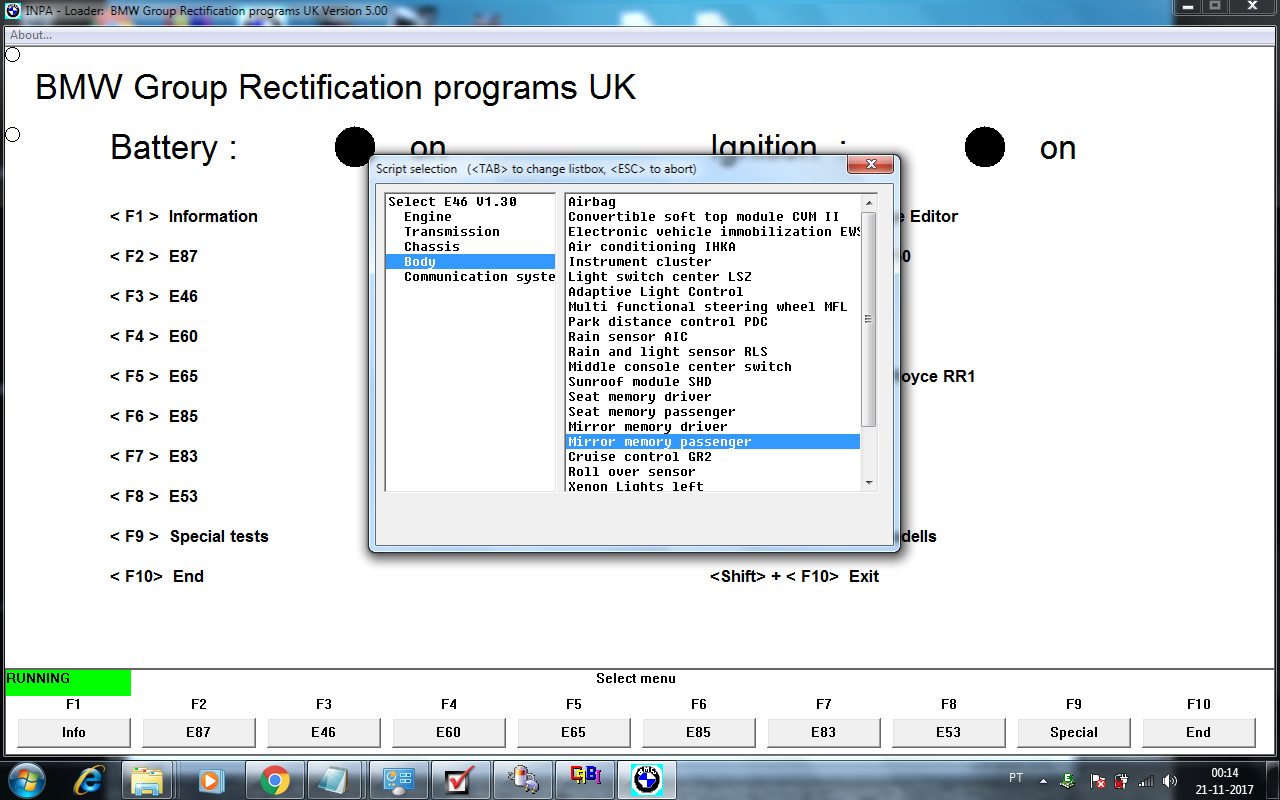1280x800 pixels.
Task: Click the power plug tray icon
Action: (1122, 780)
